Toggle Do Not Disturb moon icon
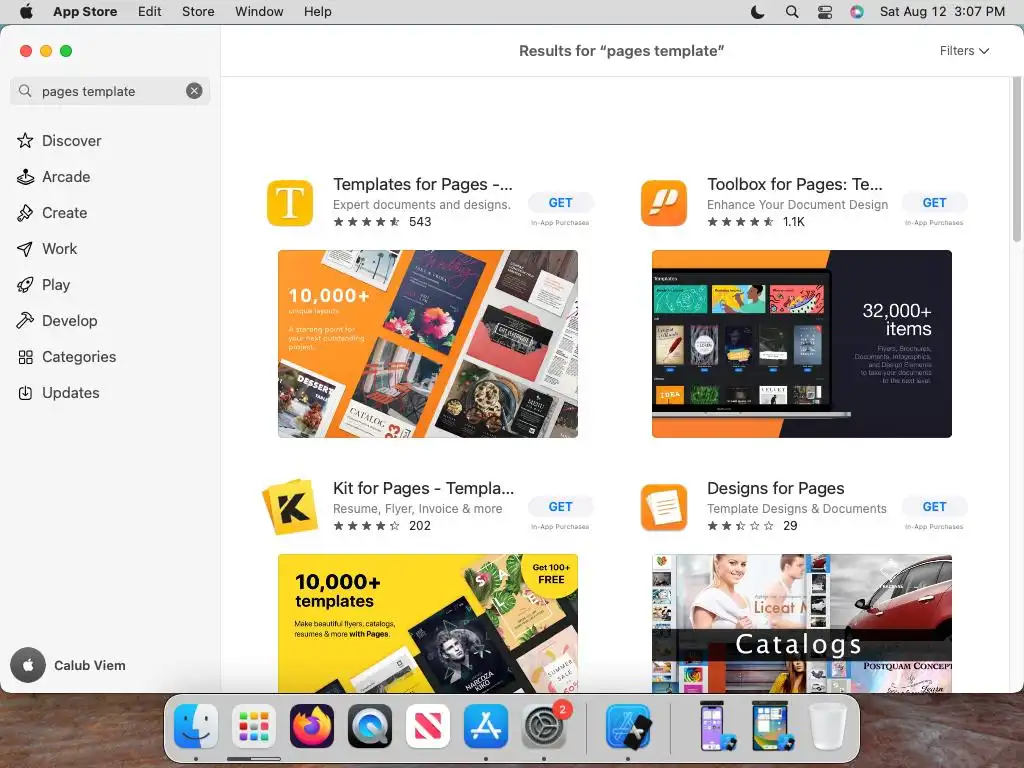 pos(758,12)
